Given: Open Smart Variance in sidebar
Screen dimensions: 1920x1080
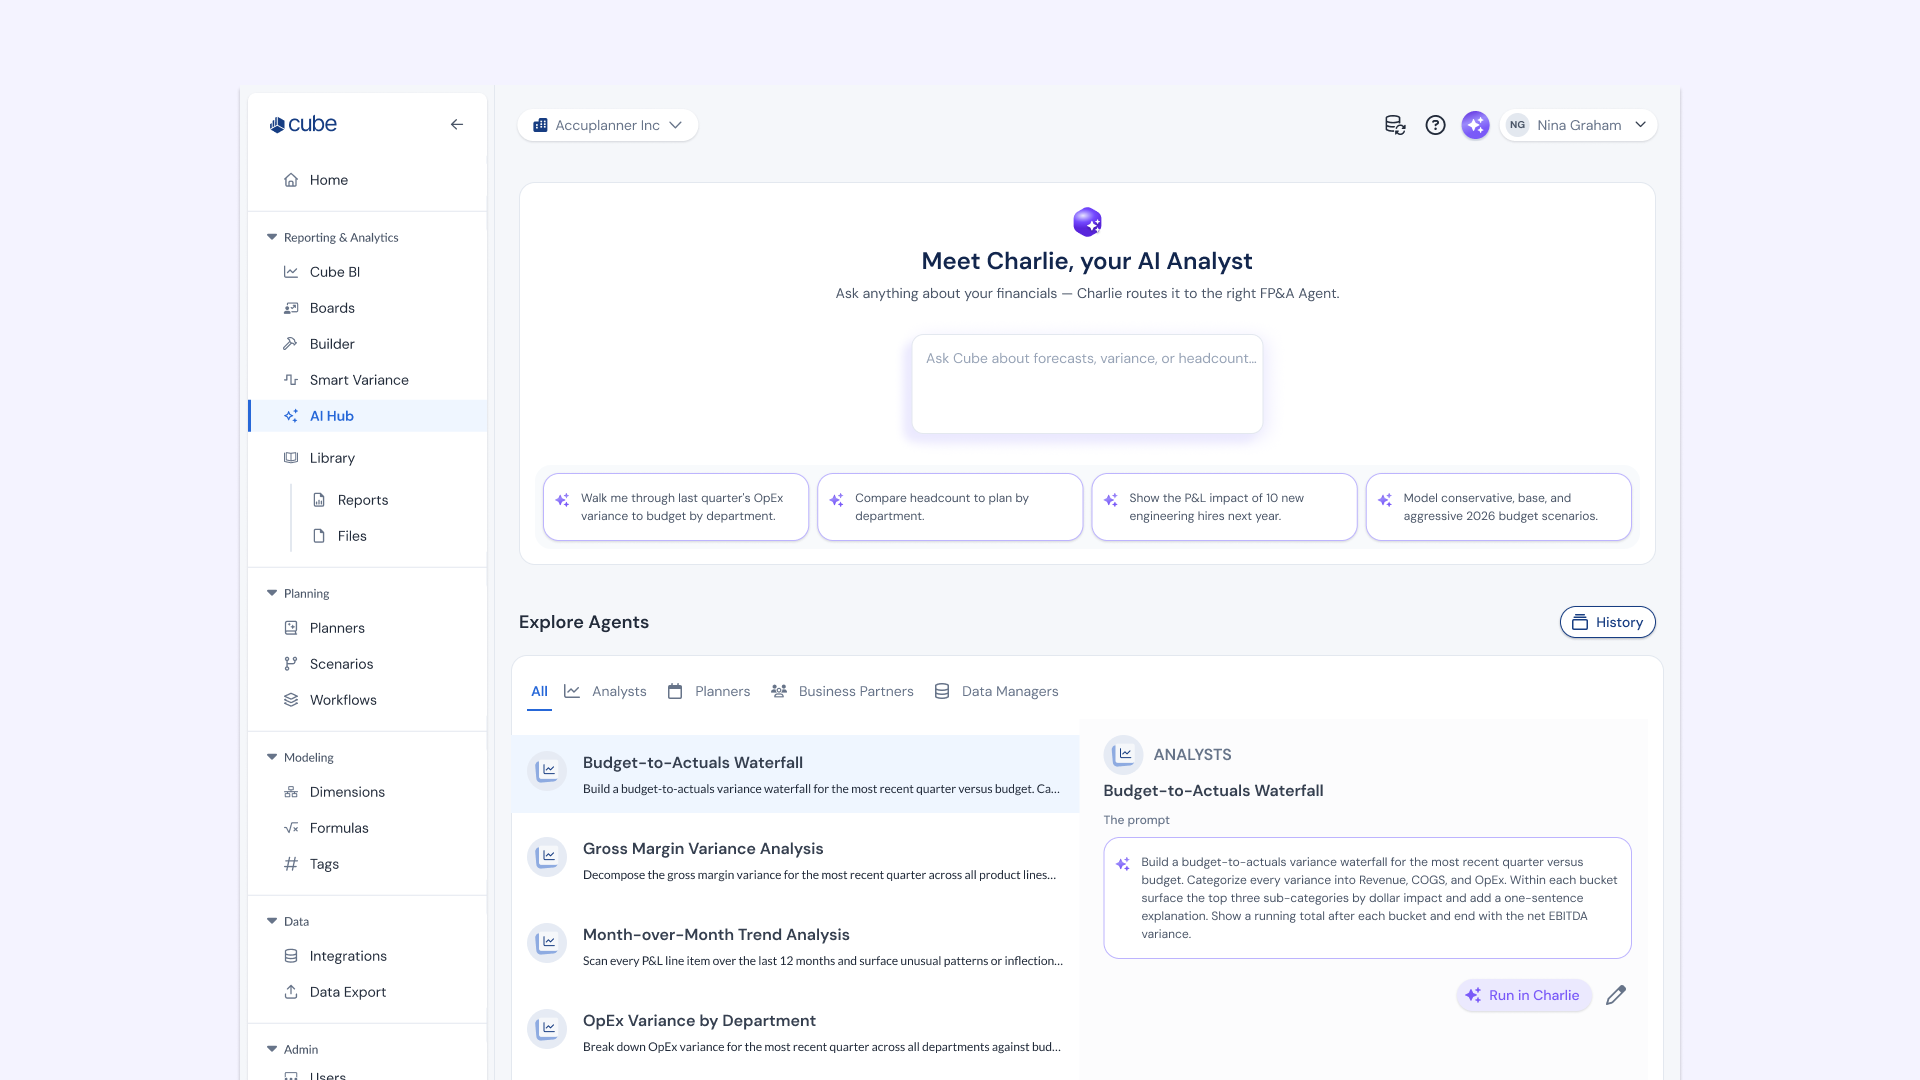Looking at the screenshot, I should click(x=368, y=380).
